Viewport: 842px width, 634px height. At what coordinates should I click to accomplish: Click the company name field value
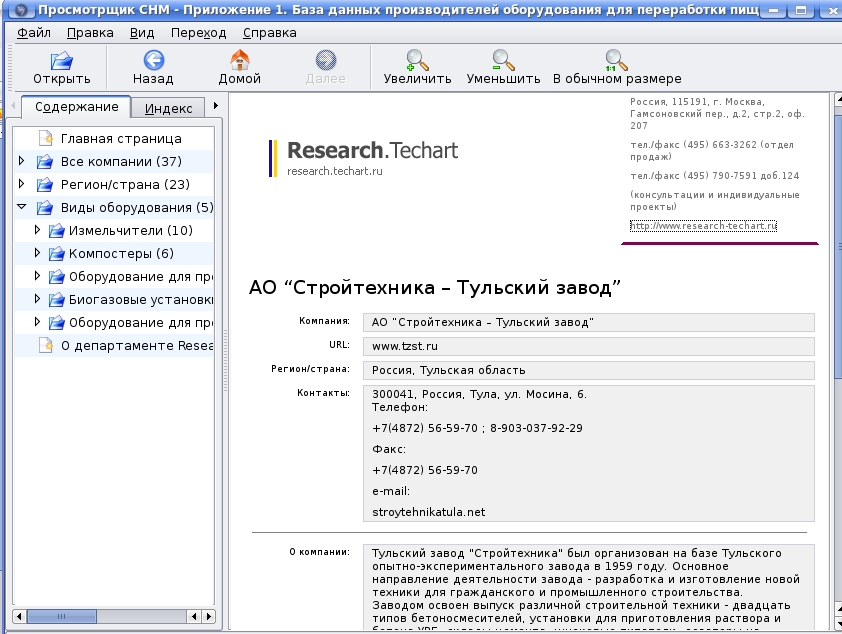tap(589, 323)
